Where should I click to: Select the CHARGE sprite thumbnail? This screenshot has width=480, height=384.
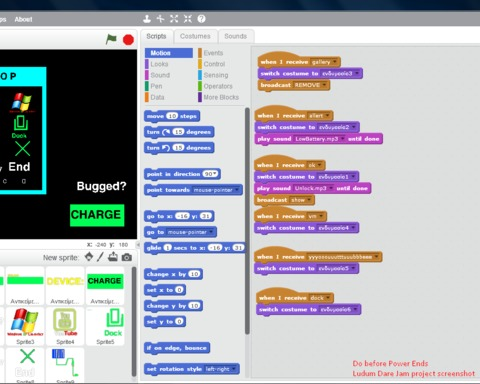pos(105,286)
